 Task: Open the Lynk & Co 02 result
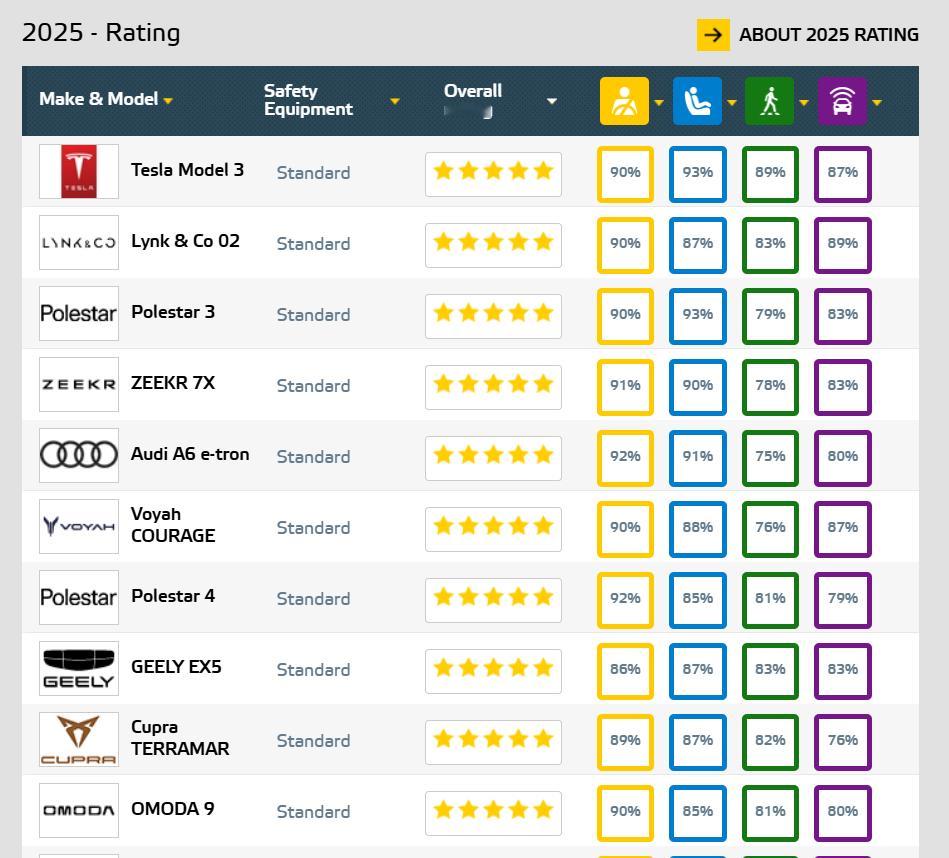pos(186,241)
